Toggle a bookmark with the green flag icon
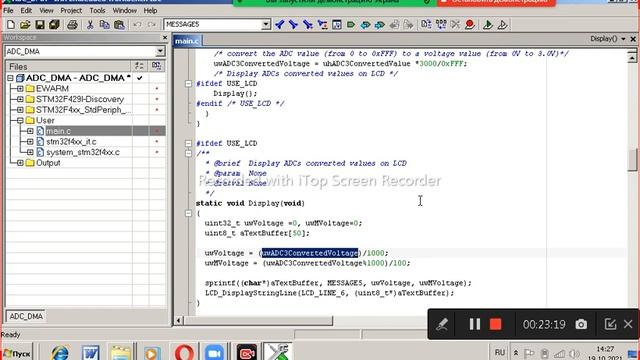Screen dimensions: 640x360 [x=351, y=24]
